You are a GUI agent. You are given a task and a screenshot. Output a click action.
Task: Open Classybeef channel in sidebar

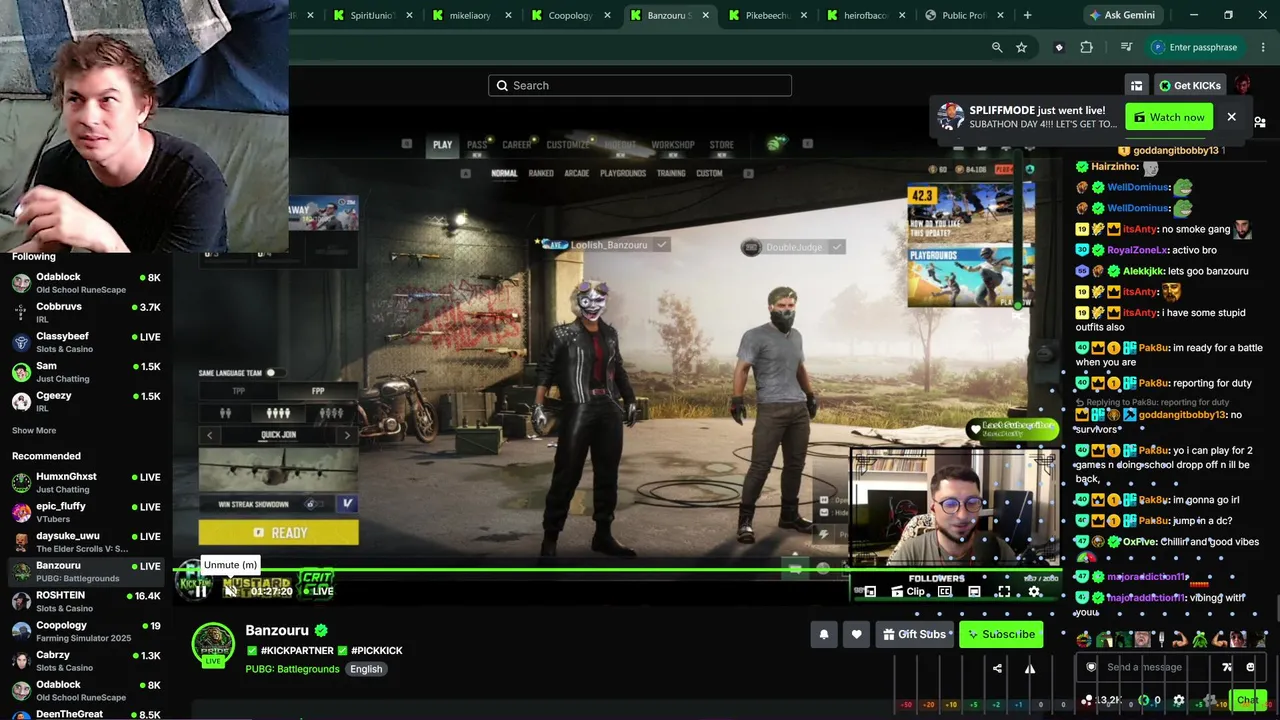pyautogui.click(x=85, y=342)
